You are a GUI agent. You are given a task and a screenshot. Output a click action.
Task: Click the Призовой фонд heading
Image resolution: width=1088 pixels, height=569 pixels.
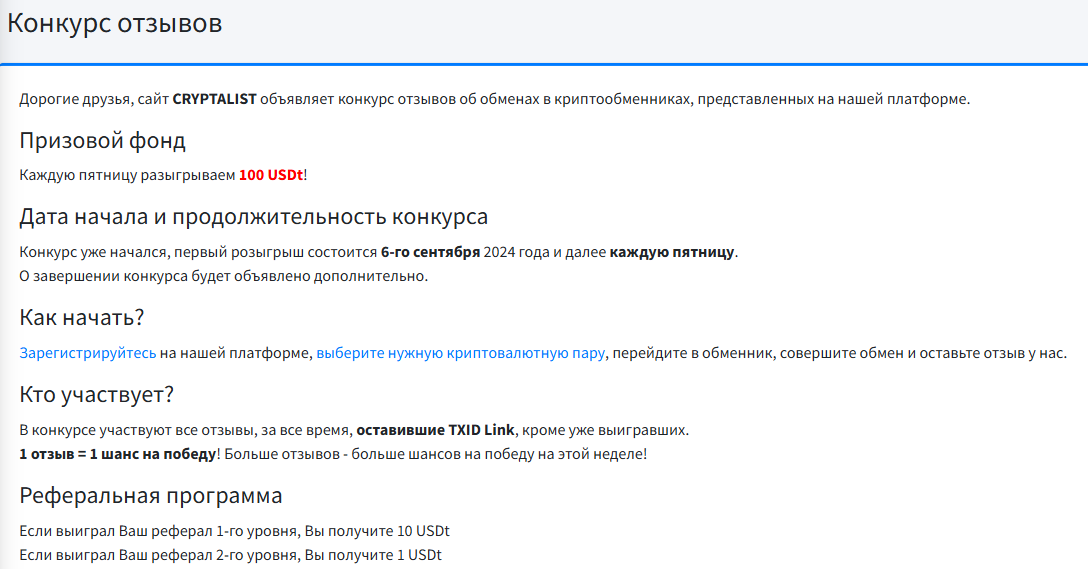[x=102, y=141]
